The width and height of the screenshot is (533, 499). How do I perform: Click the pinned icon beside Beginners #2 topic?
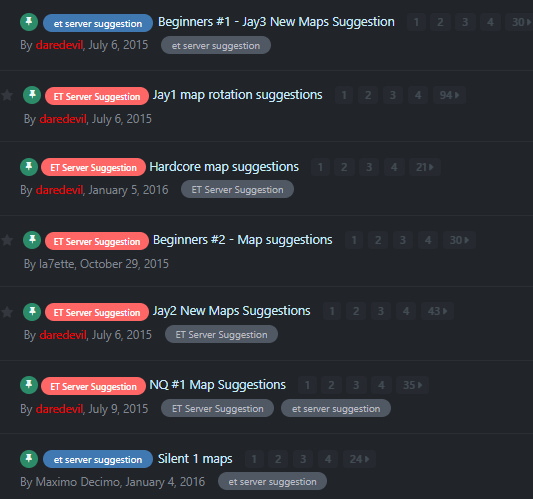pos(32,240)
